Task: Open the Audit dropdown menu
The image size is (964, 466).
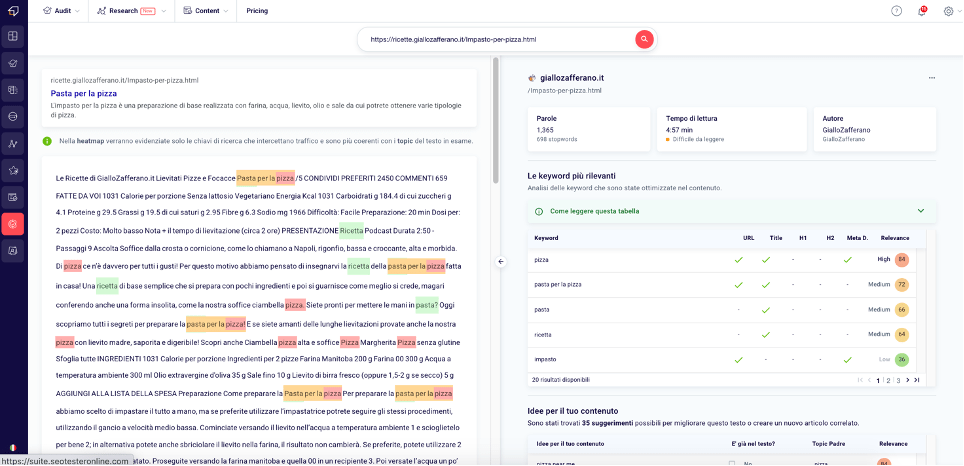Action: [61, 11]
